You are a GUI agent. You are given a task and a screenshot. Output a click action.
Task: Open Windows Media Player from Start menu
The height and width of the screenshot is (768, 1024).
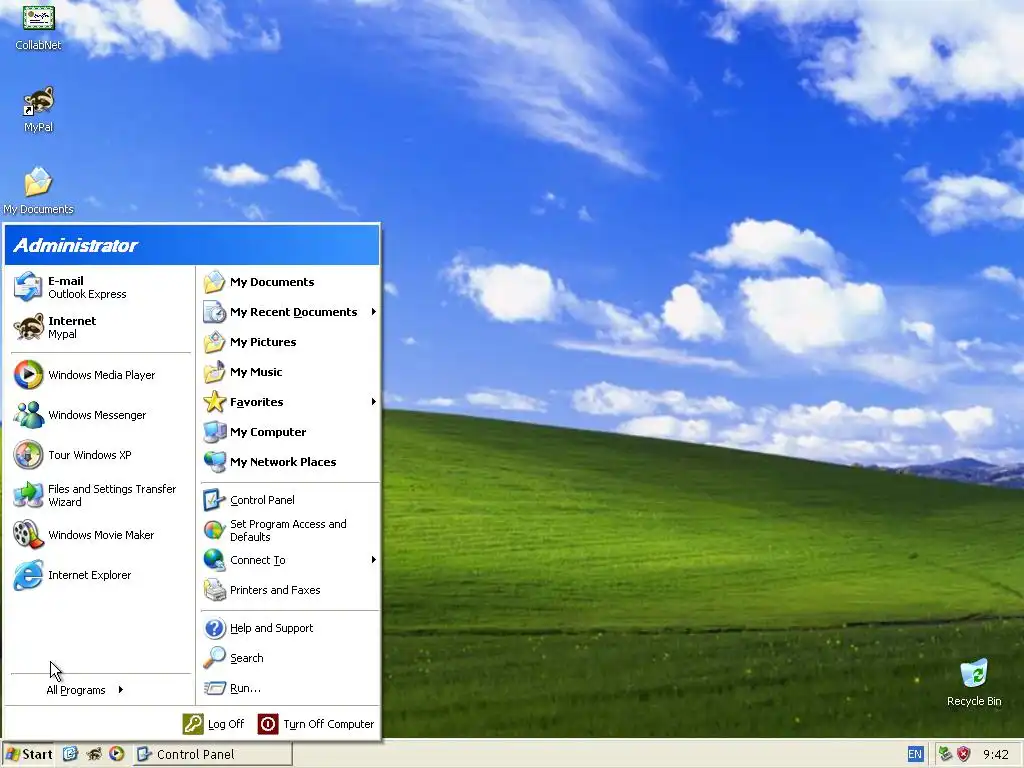(x=101, y=375)
